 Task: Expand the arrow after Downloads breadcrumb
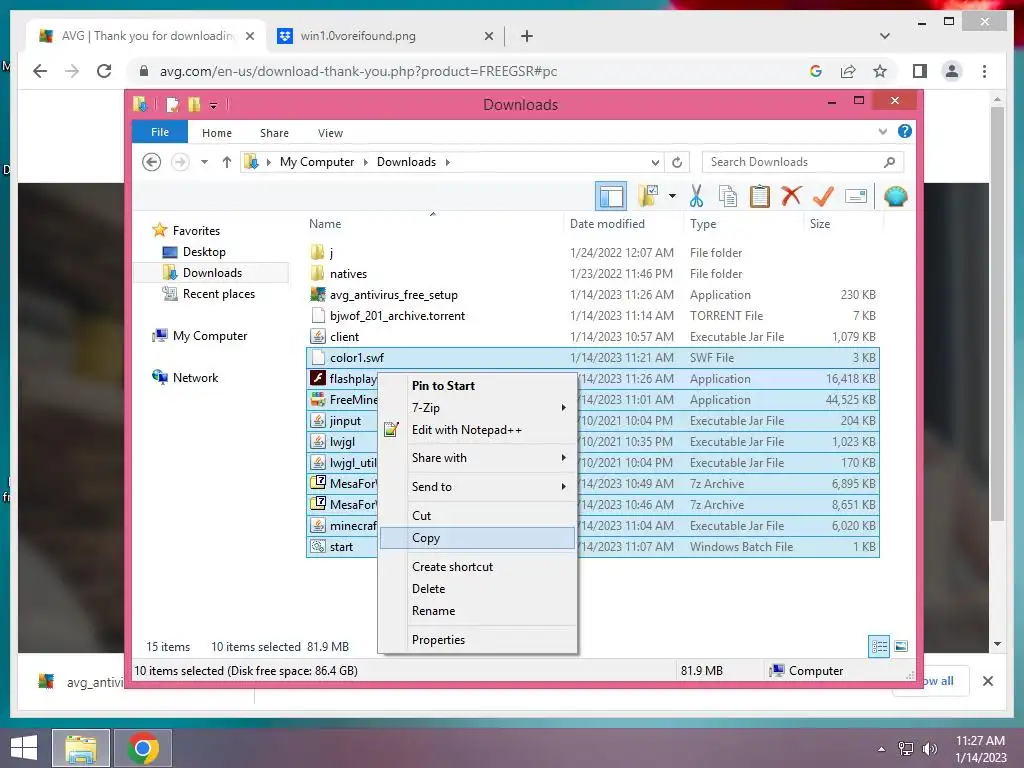coord(448,162)
